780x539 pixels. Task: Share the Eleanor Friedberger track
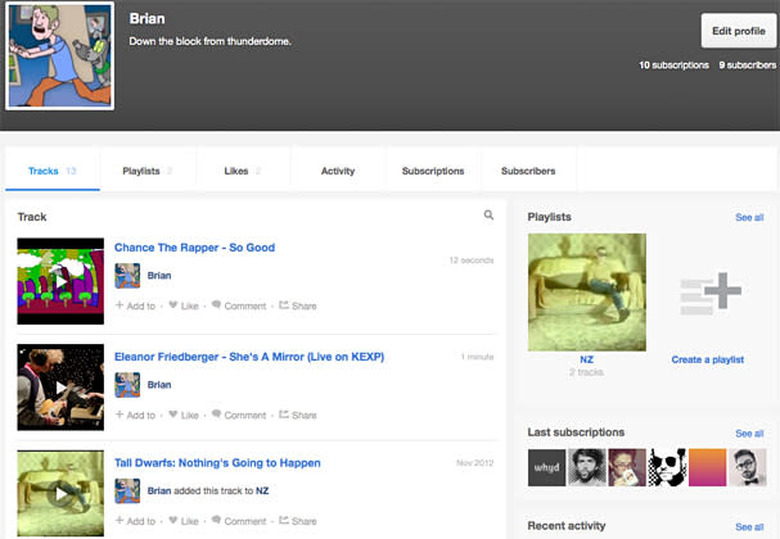pos(298,415)
